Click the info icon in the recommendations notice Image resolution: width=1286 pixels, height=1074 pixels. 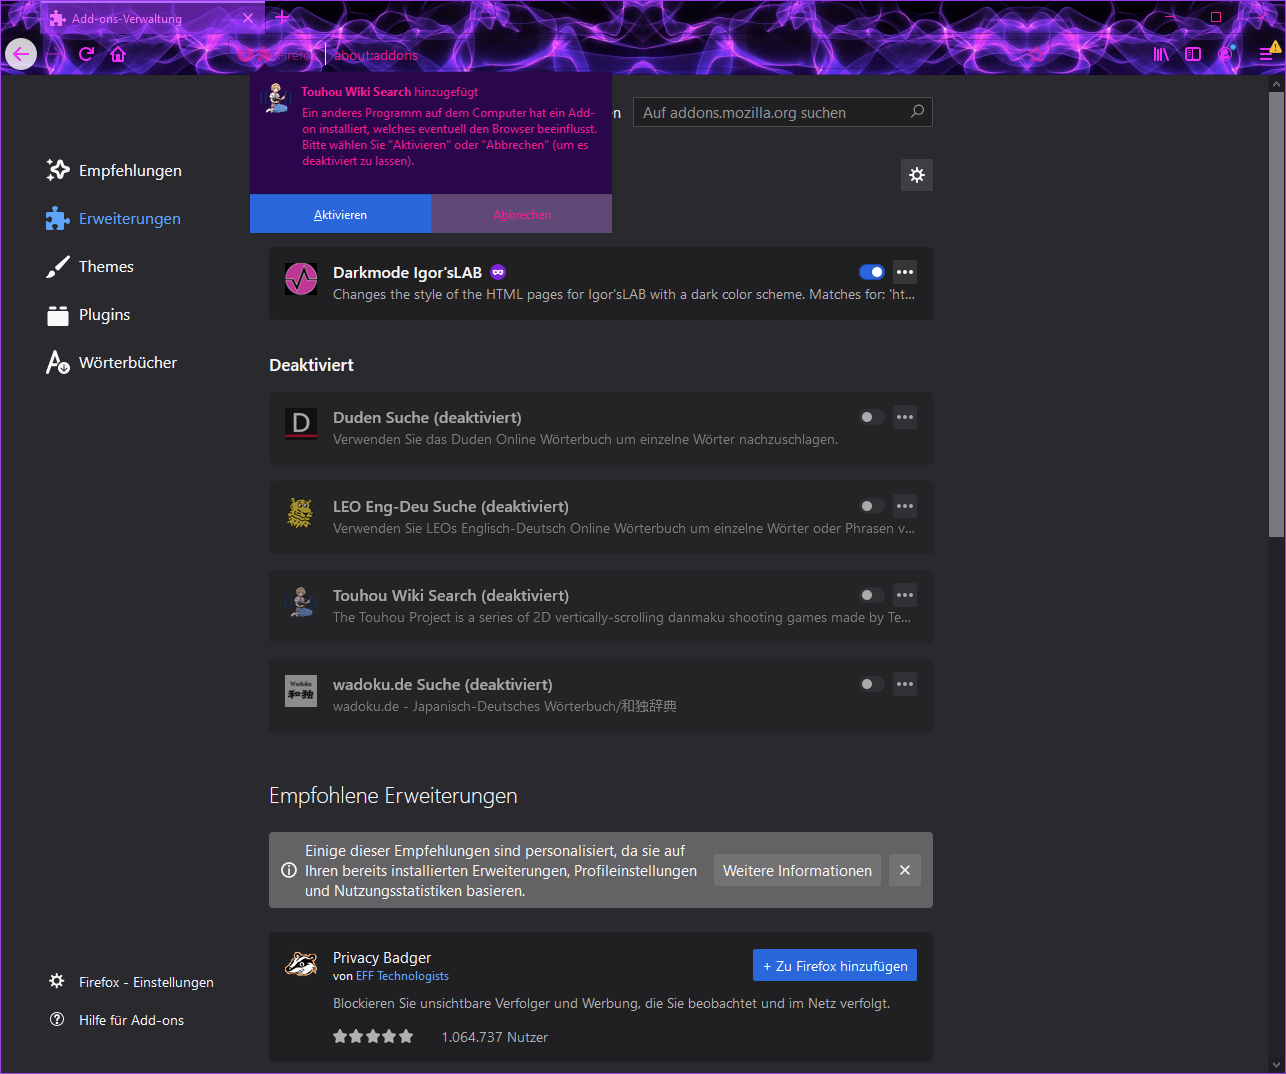pos(289,870)
